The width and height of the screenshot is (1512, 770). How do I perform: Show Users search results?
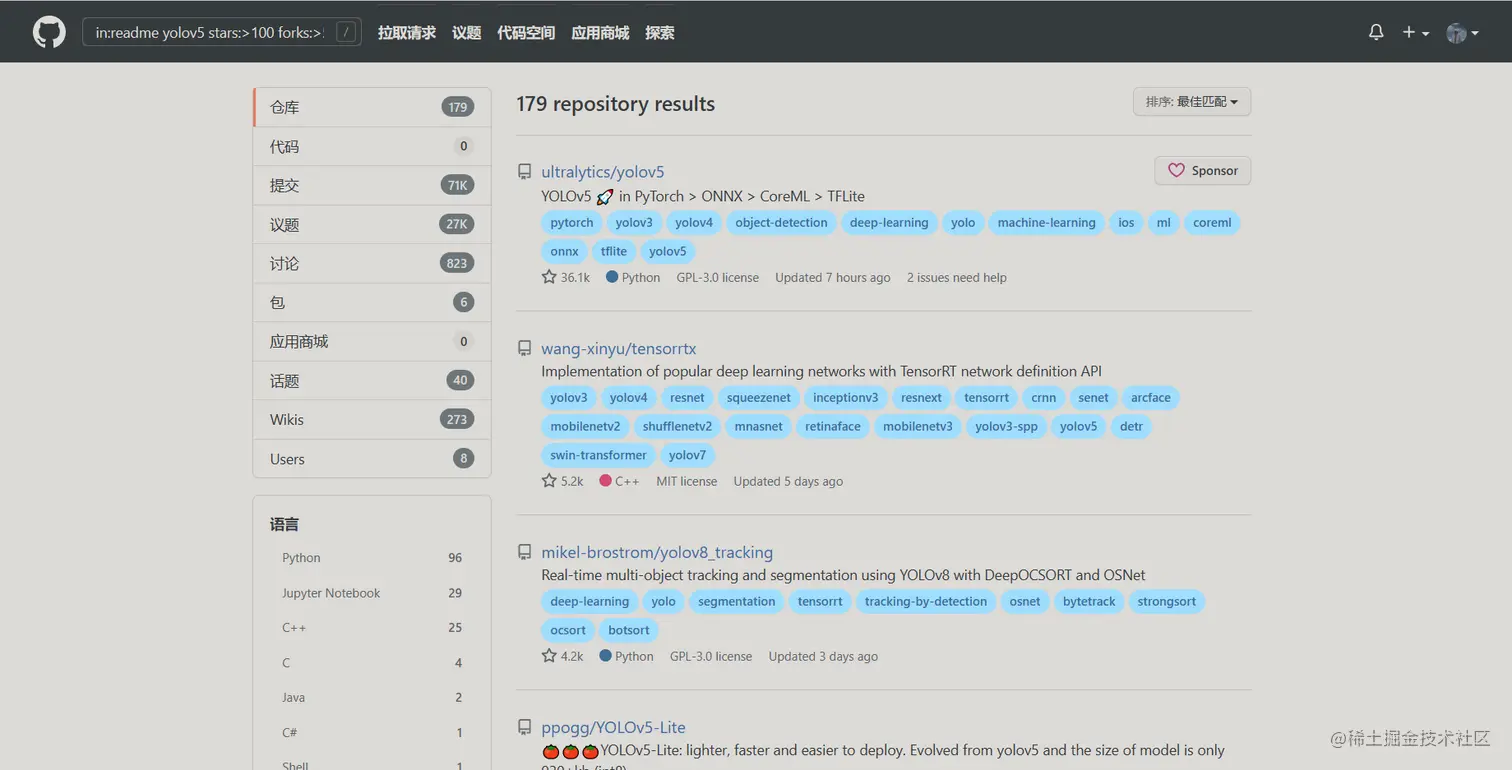(372, 458)
